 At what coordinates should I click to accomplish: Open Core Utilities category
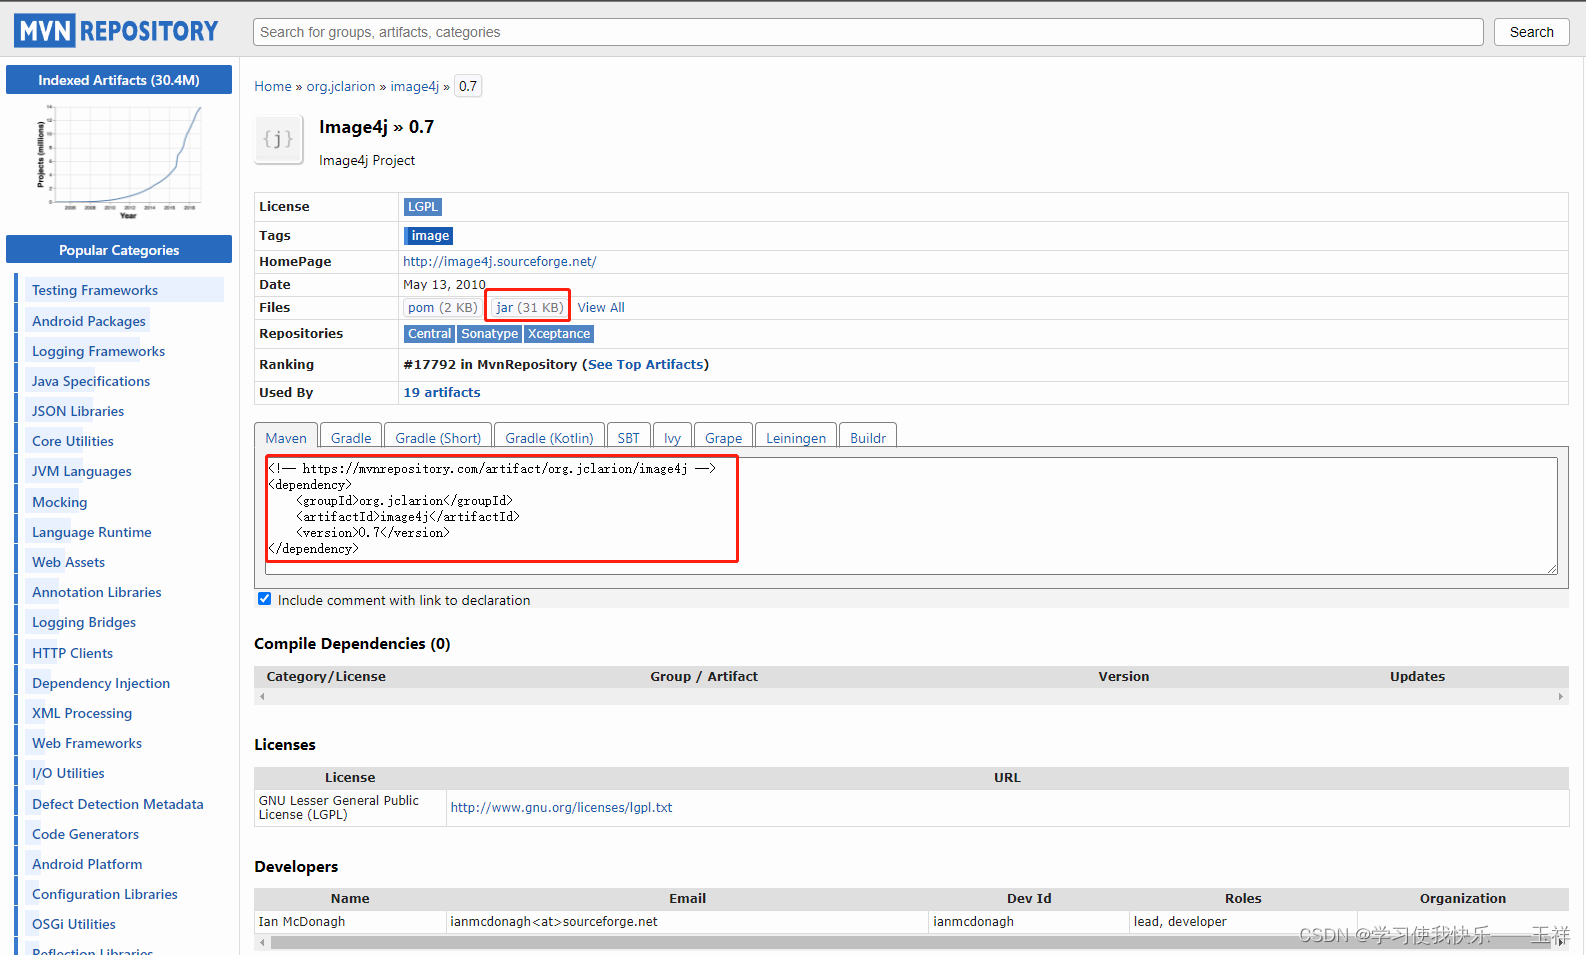point(73,441)
